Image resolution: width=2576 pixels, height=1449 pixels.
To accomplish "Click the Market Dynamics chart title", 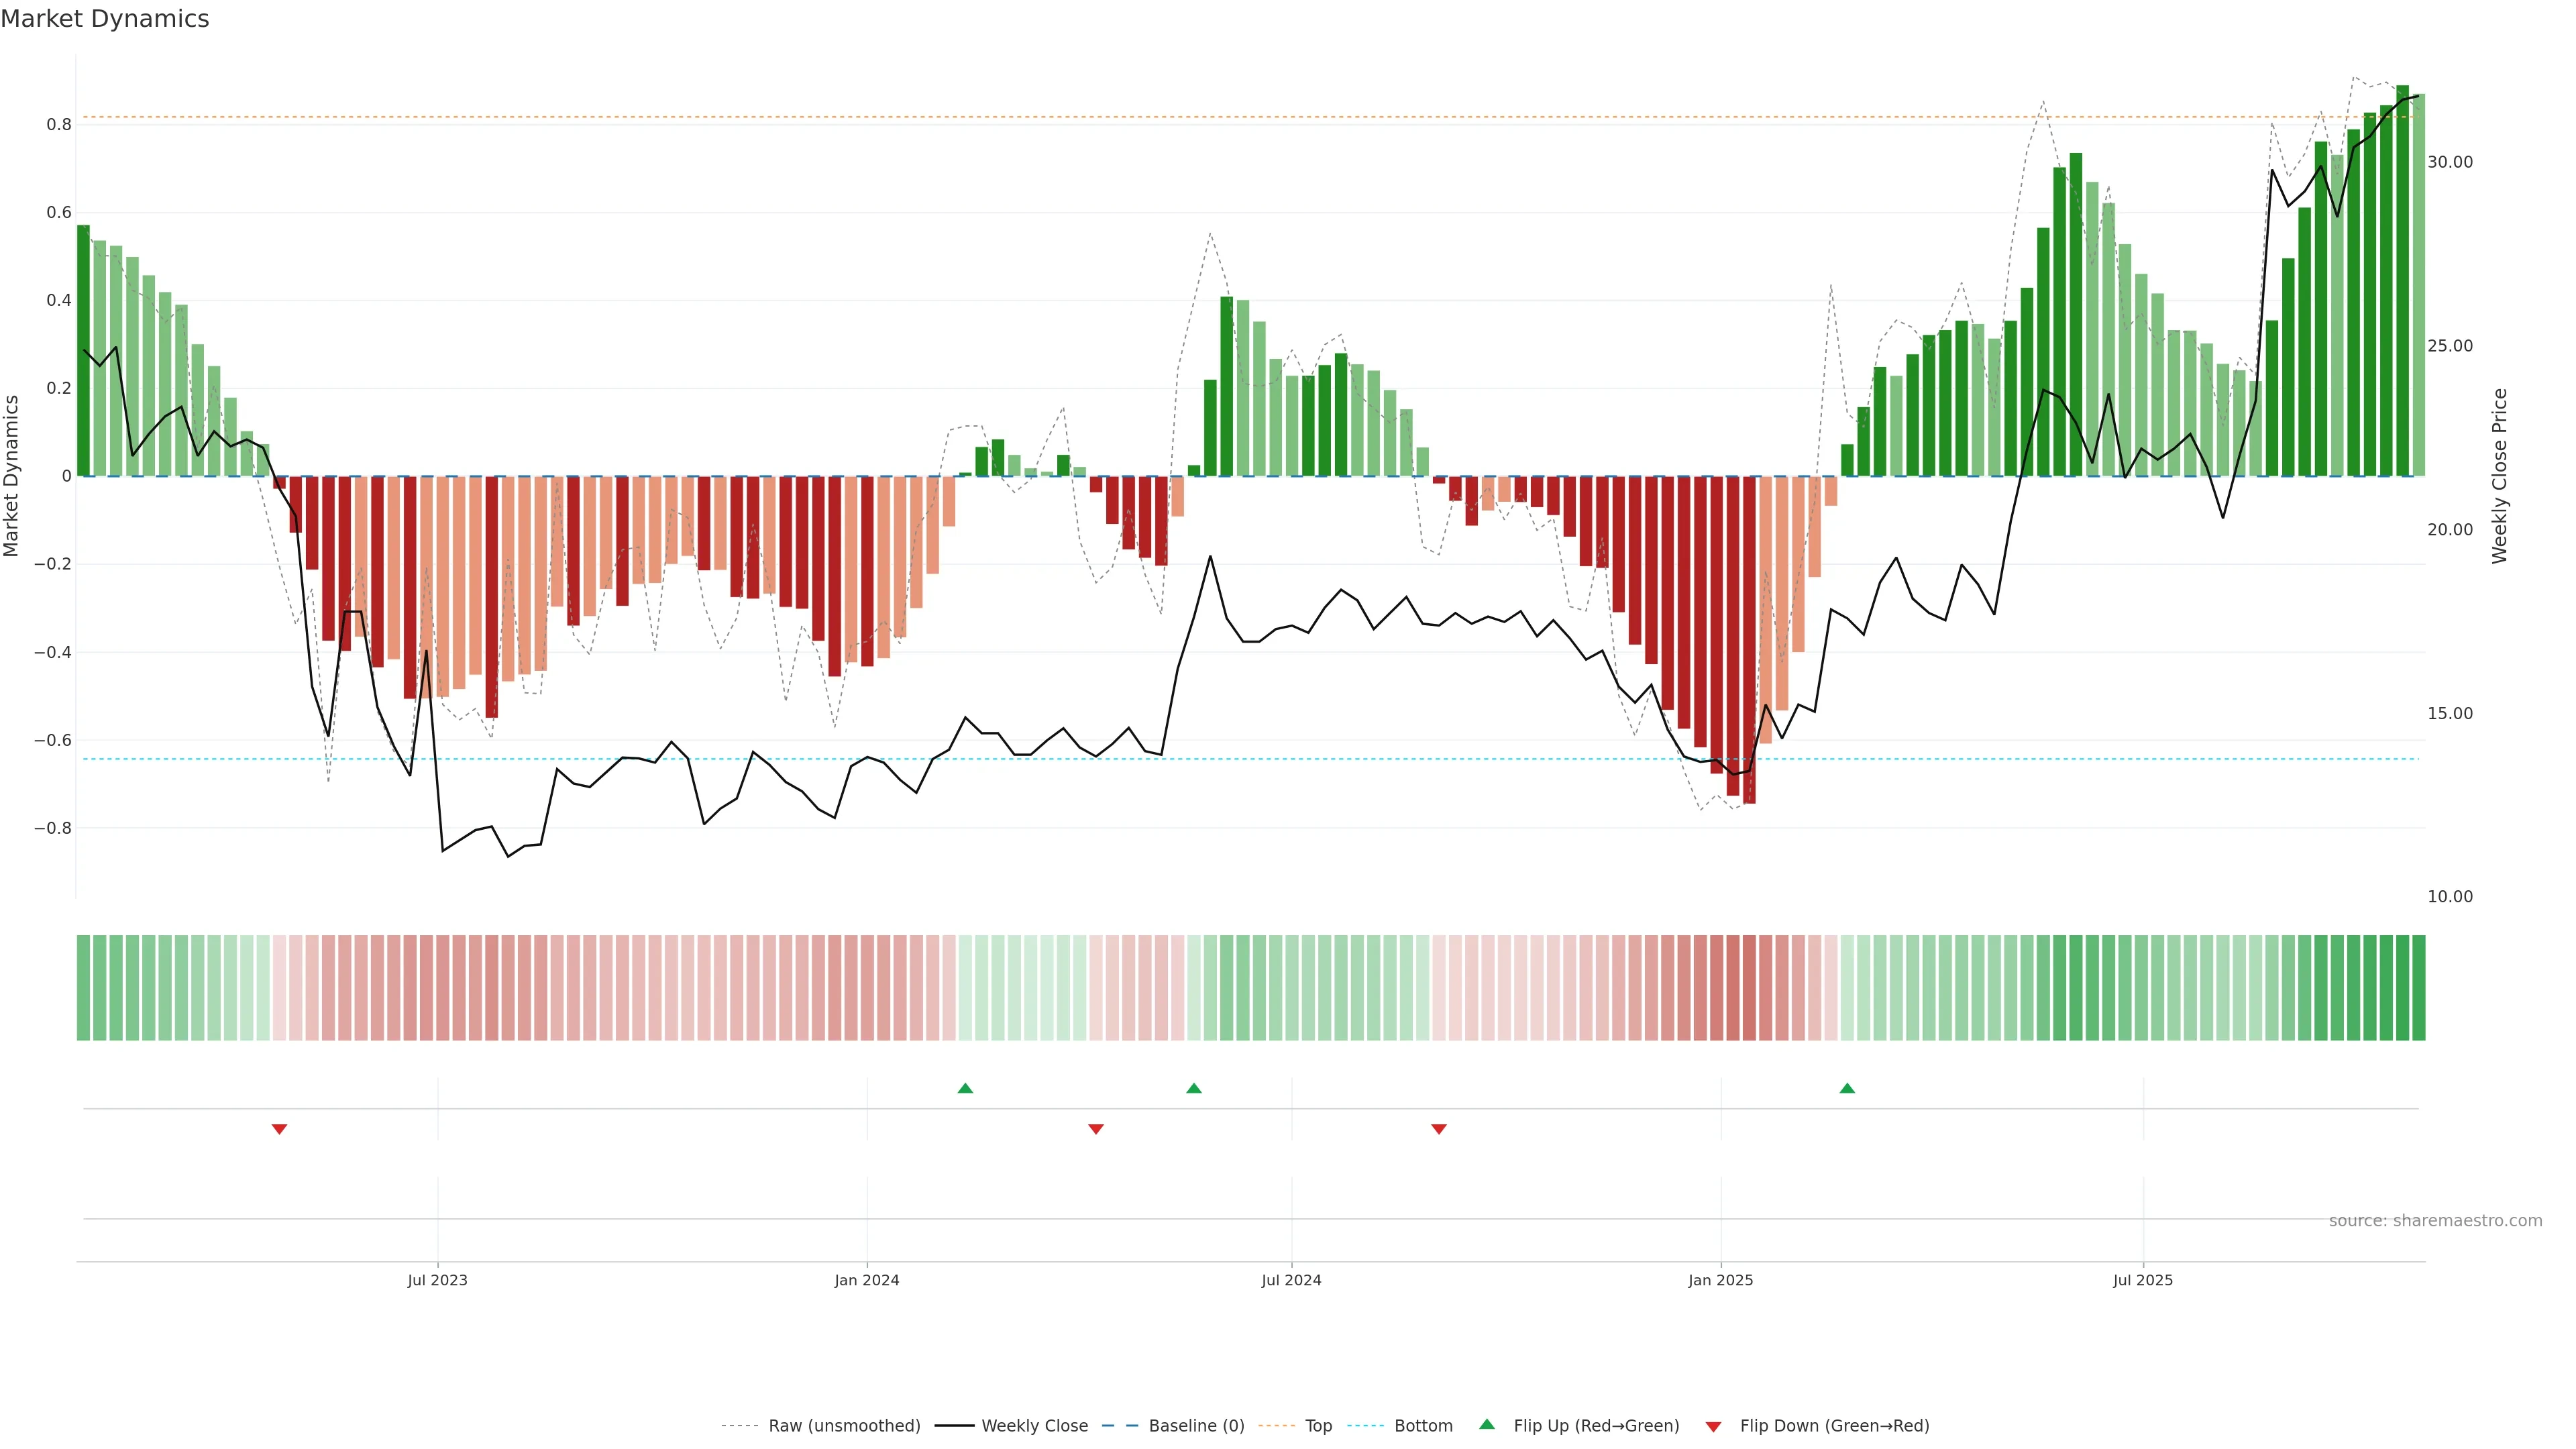I will [105, 19].
